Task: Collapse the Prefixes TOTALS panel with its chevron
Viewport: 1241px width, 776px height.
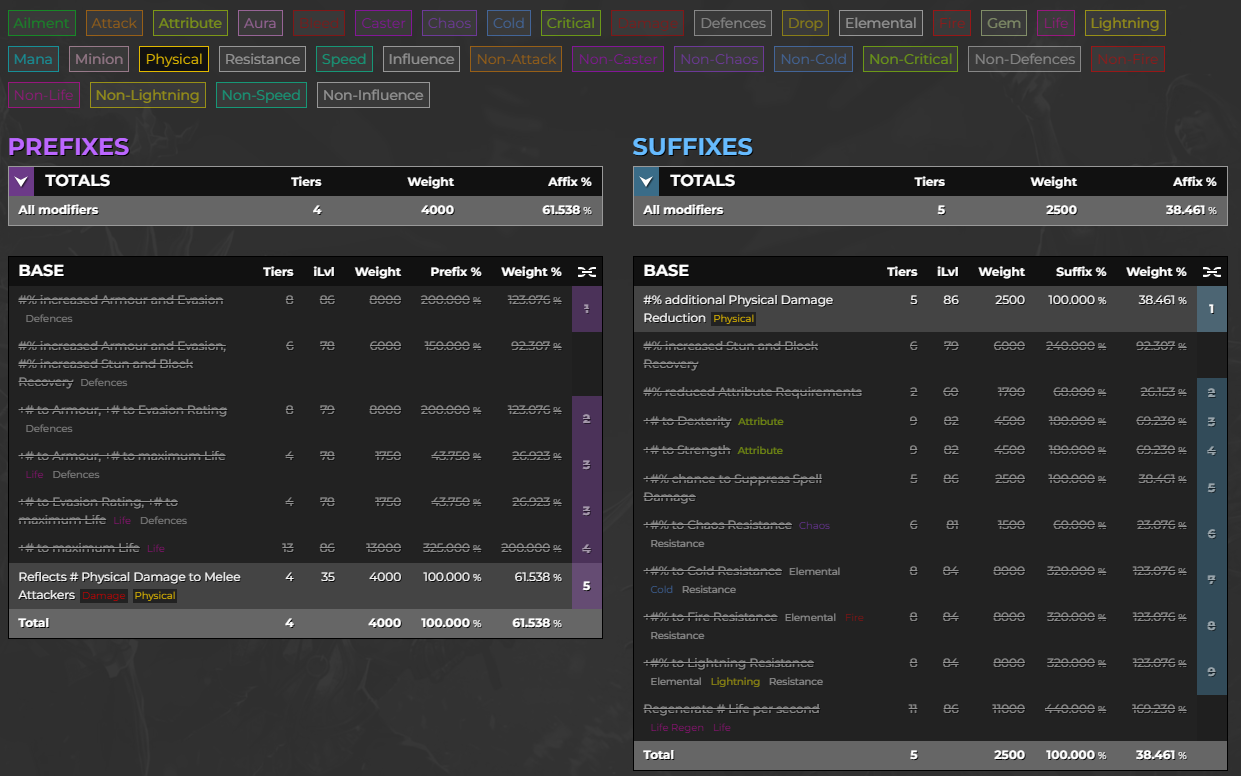Action: 21,181
